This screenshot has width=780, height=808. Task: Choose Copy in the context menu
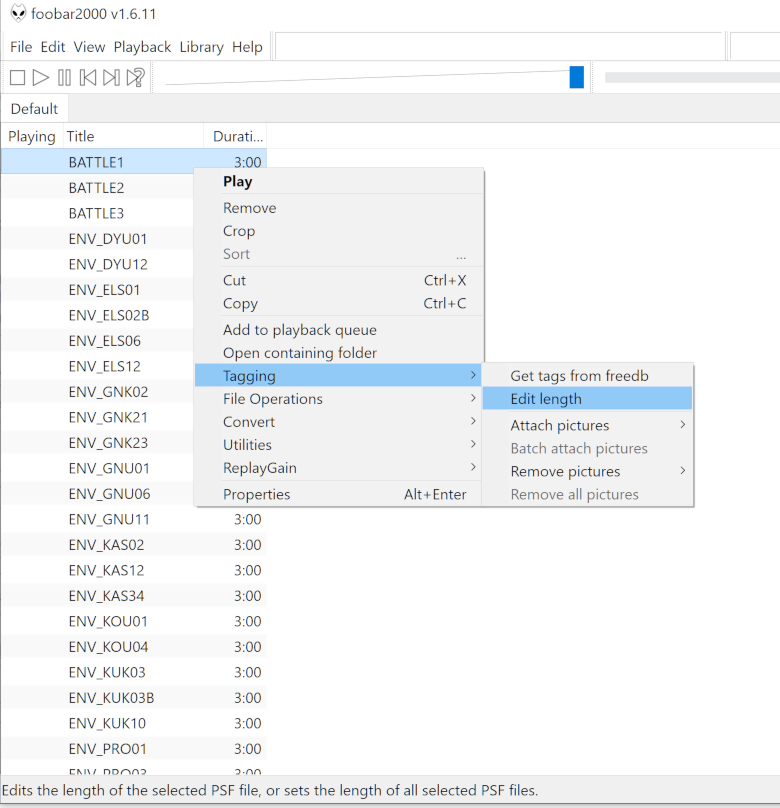[x=339, y=304]
